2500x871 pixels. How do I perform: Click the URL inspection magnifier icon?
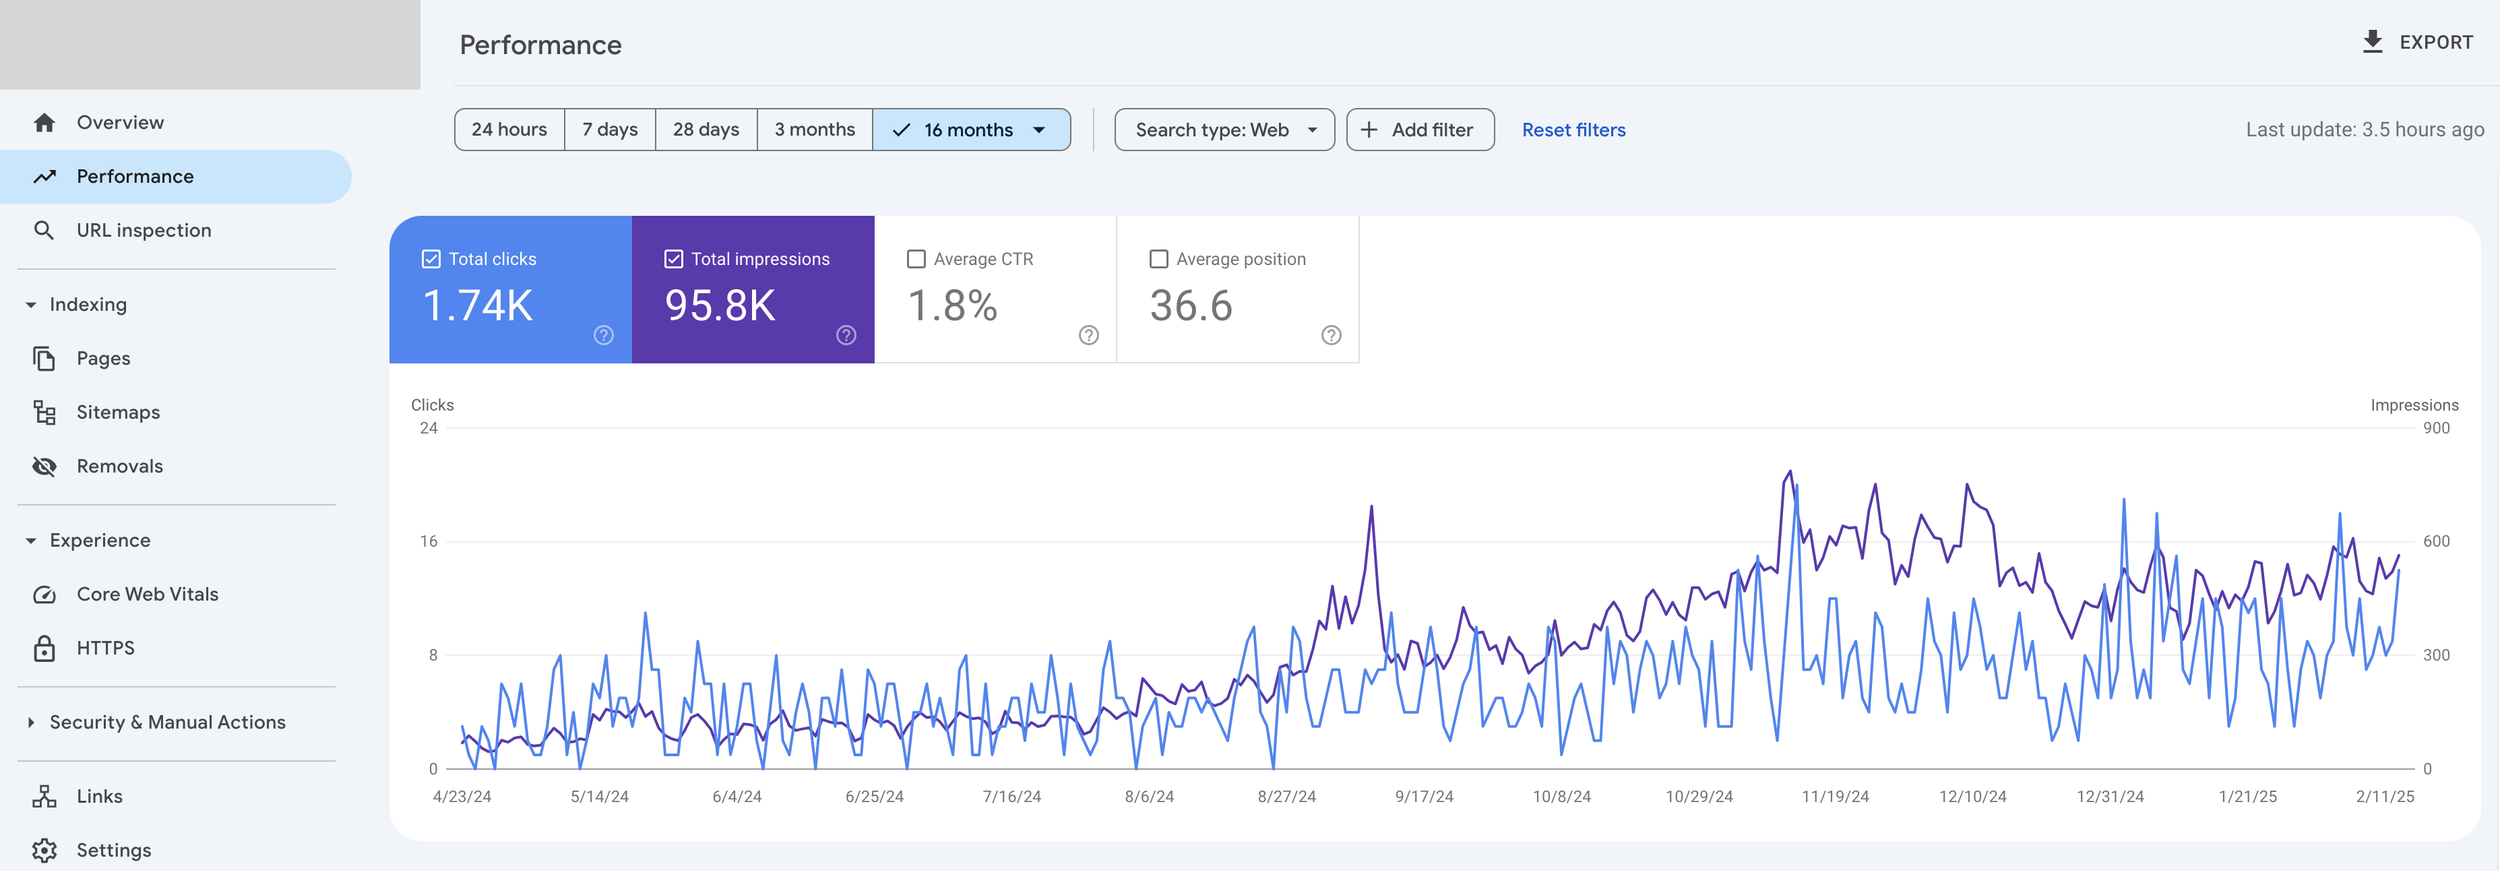pos(44,230)
